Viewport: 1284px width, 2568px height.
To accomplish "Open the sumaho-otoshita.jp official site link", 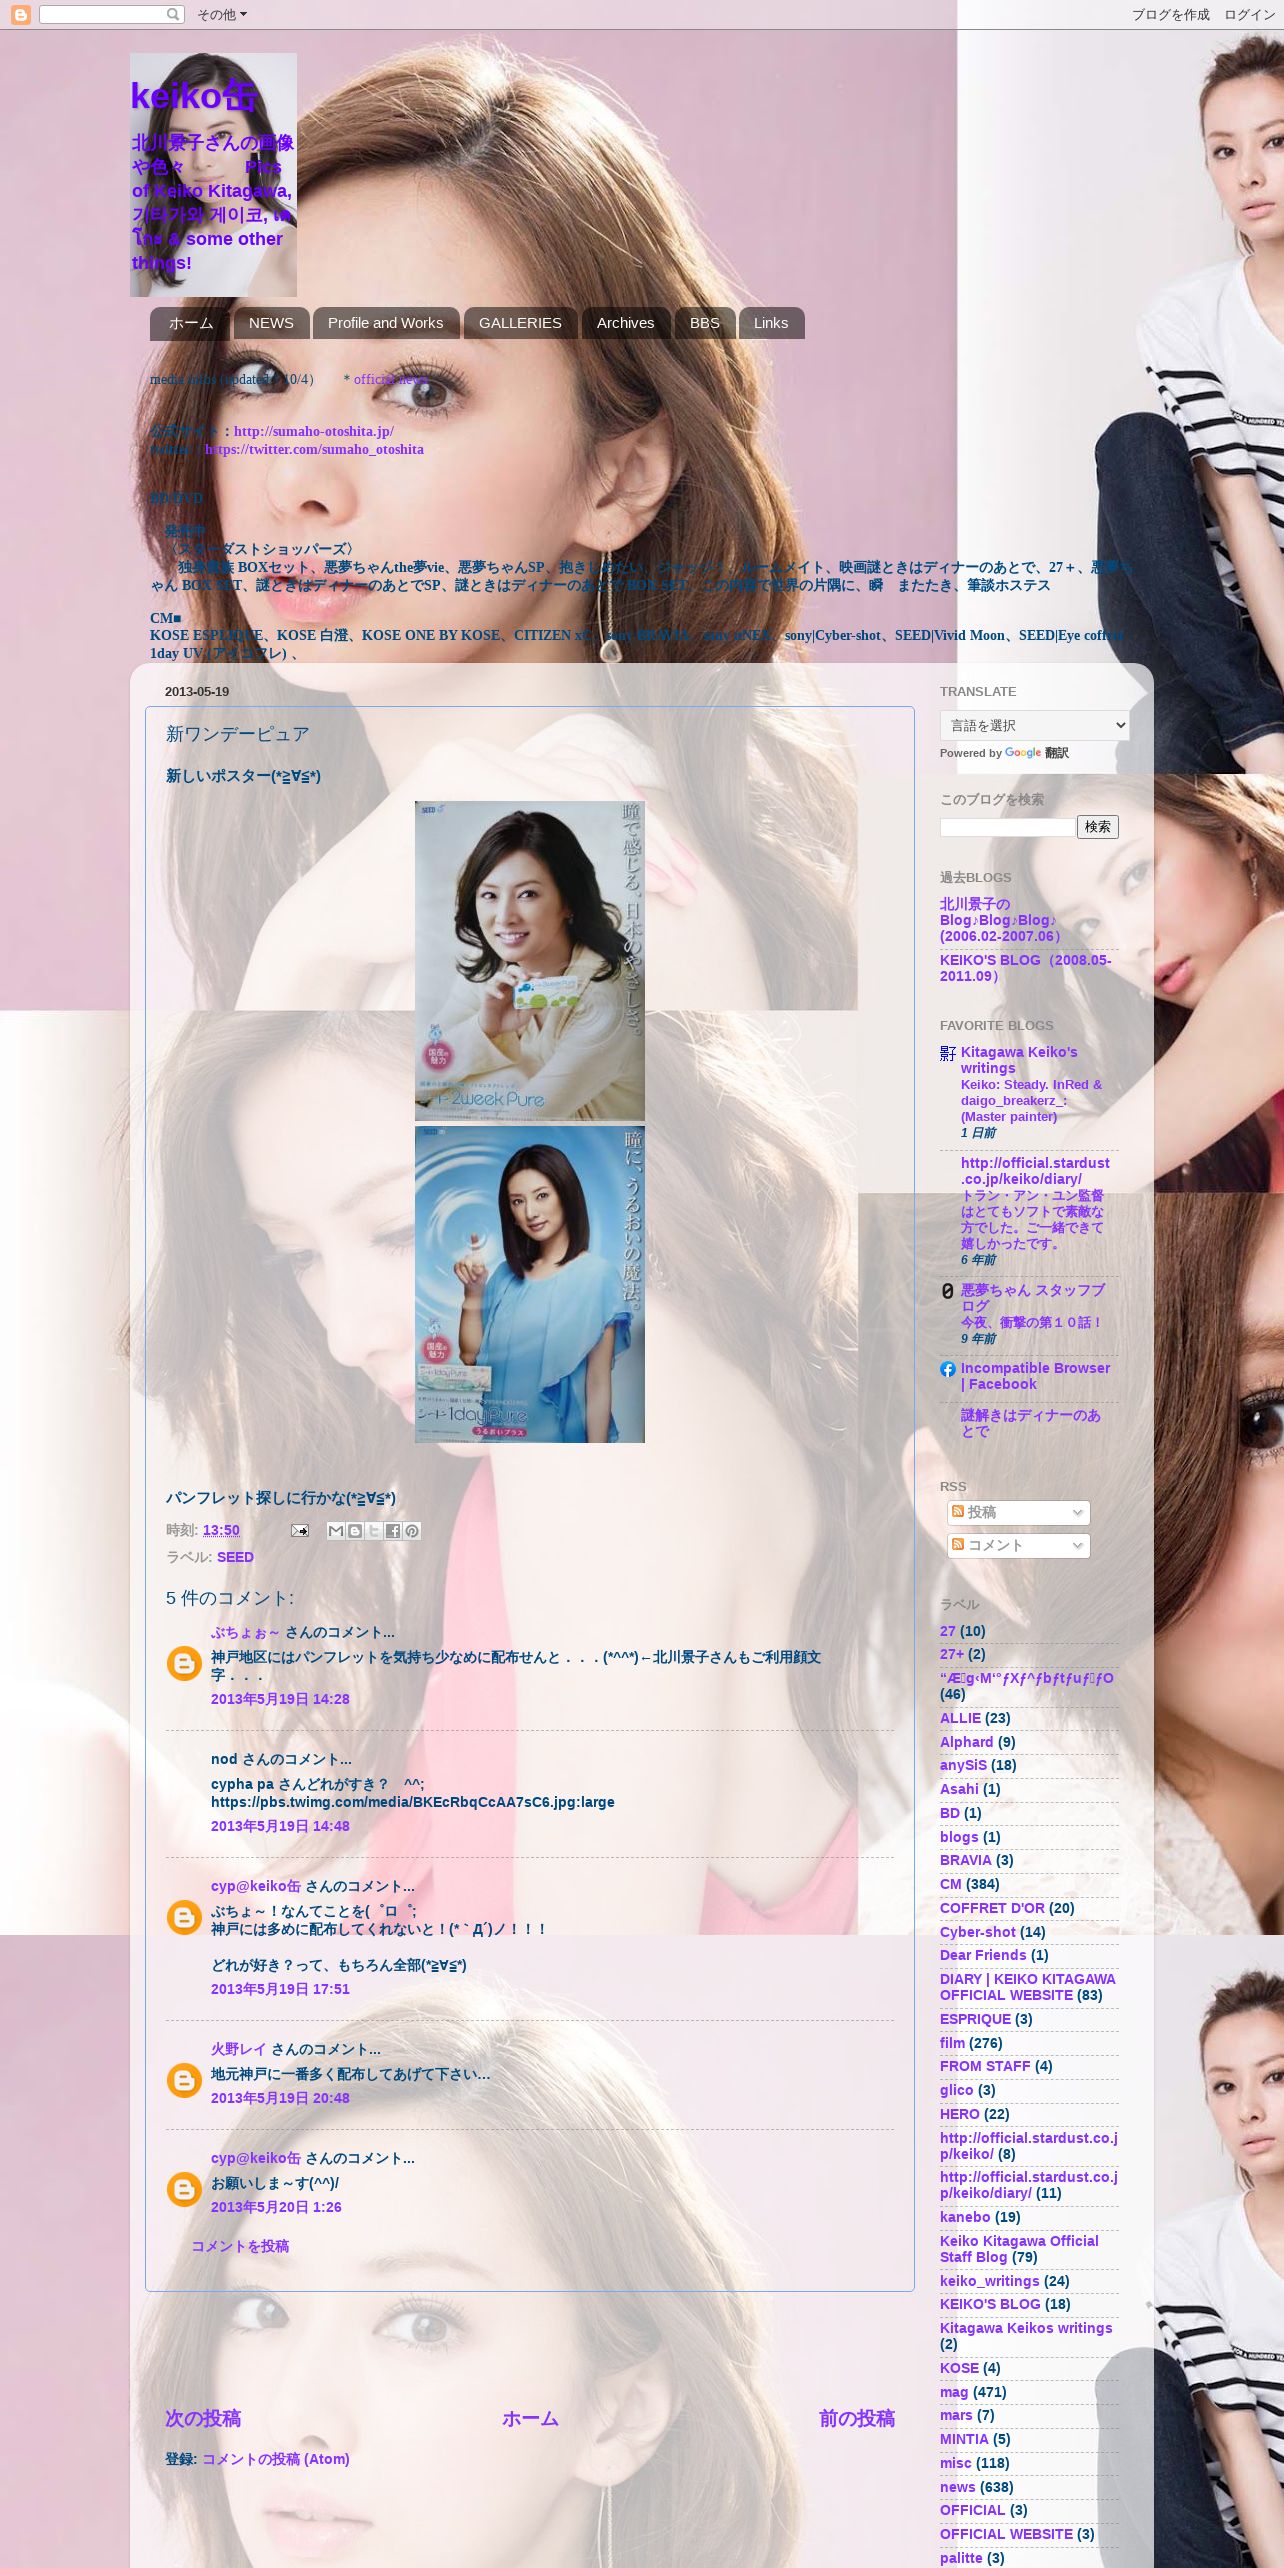I will coord(313,432).
